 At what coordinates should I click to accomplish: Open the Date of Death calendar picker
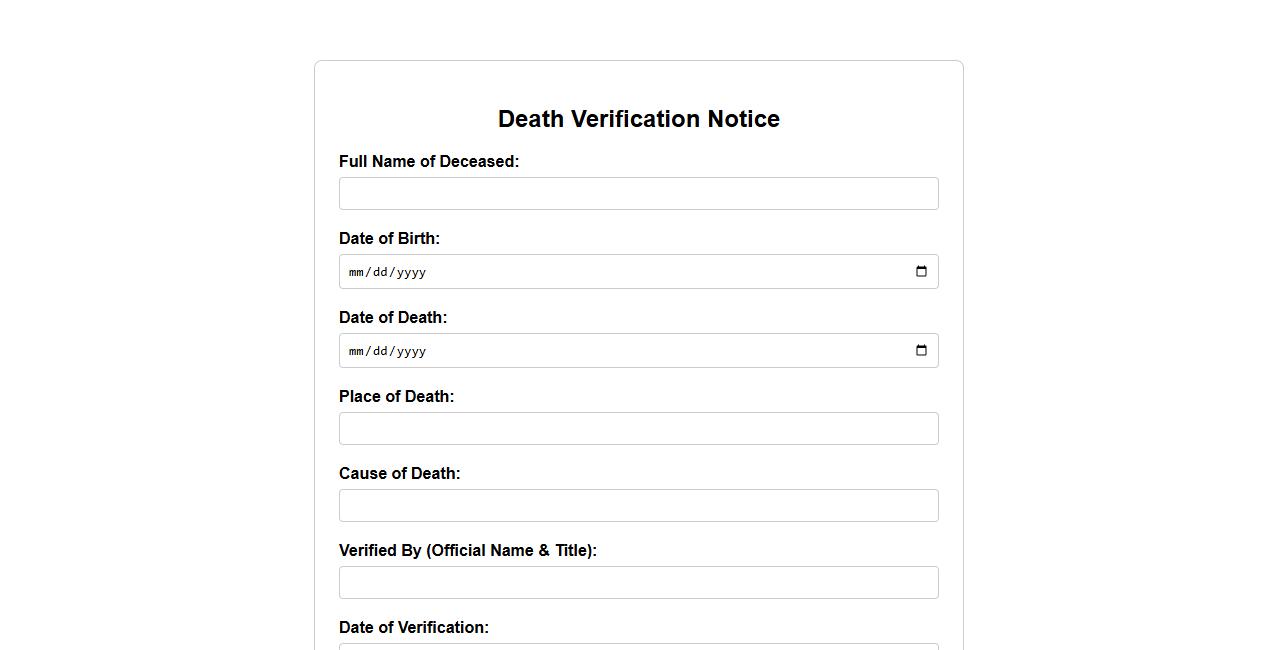[x=921, y=350]
